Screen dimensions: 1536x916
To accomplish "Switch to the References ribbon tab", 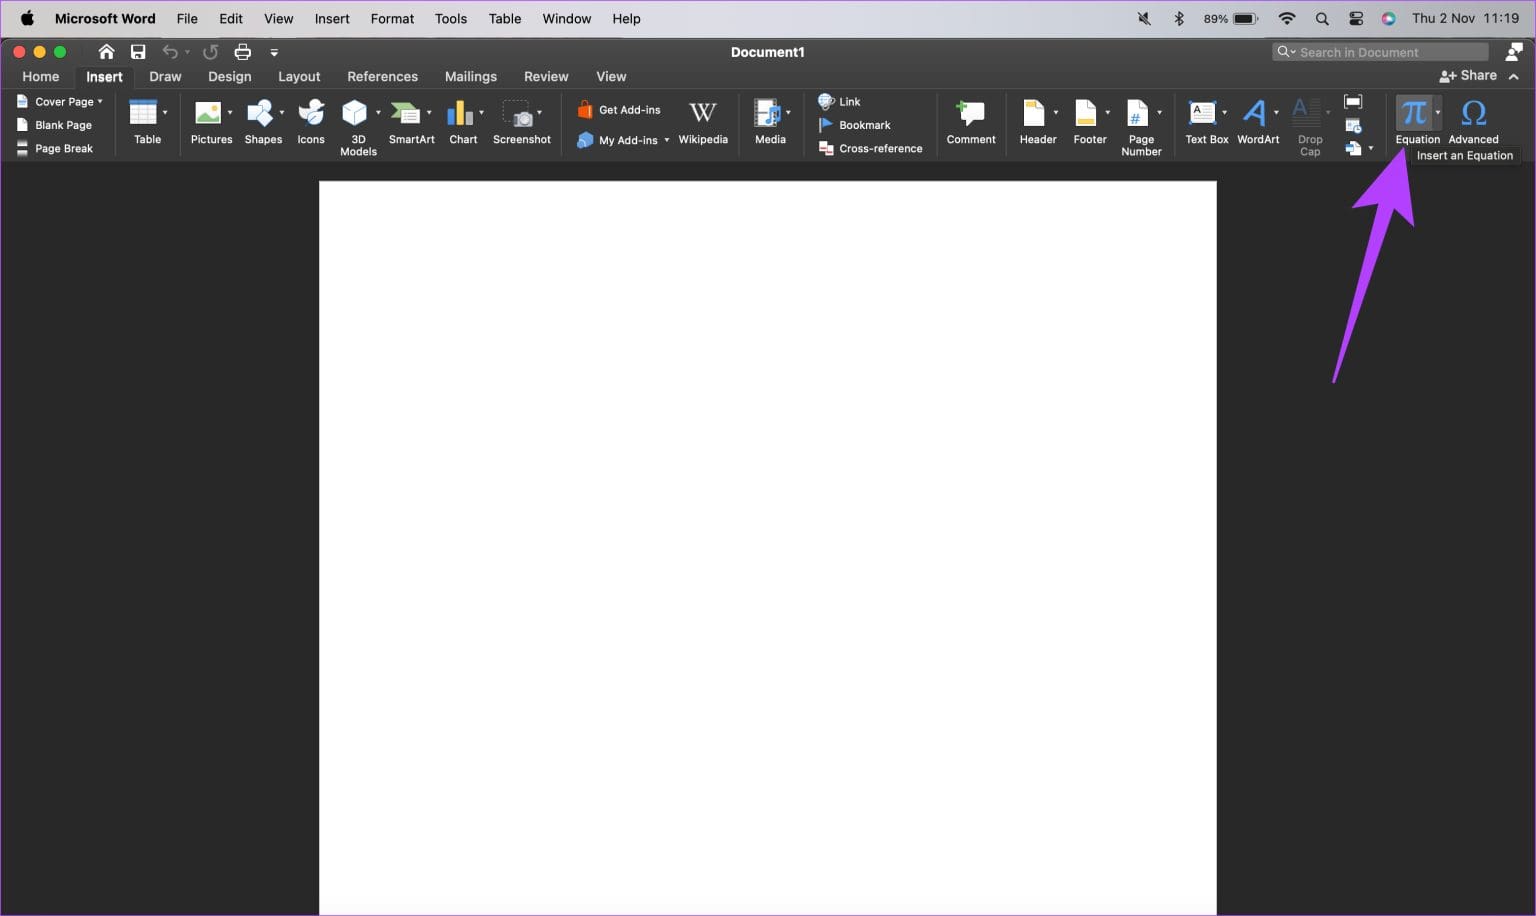I will (382, 76).
